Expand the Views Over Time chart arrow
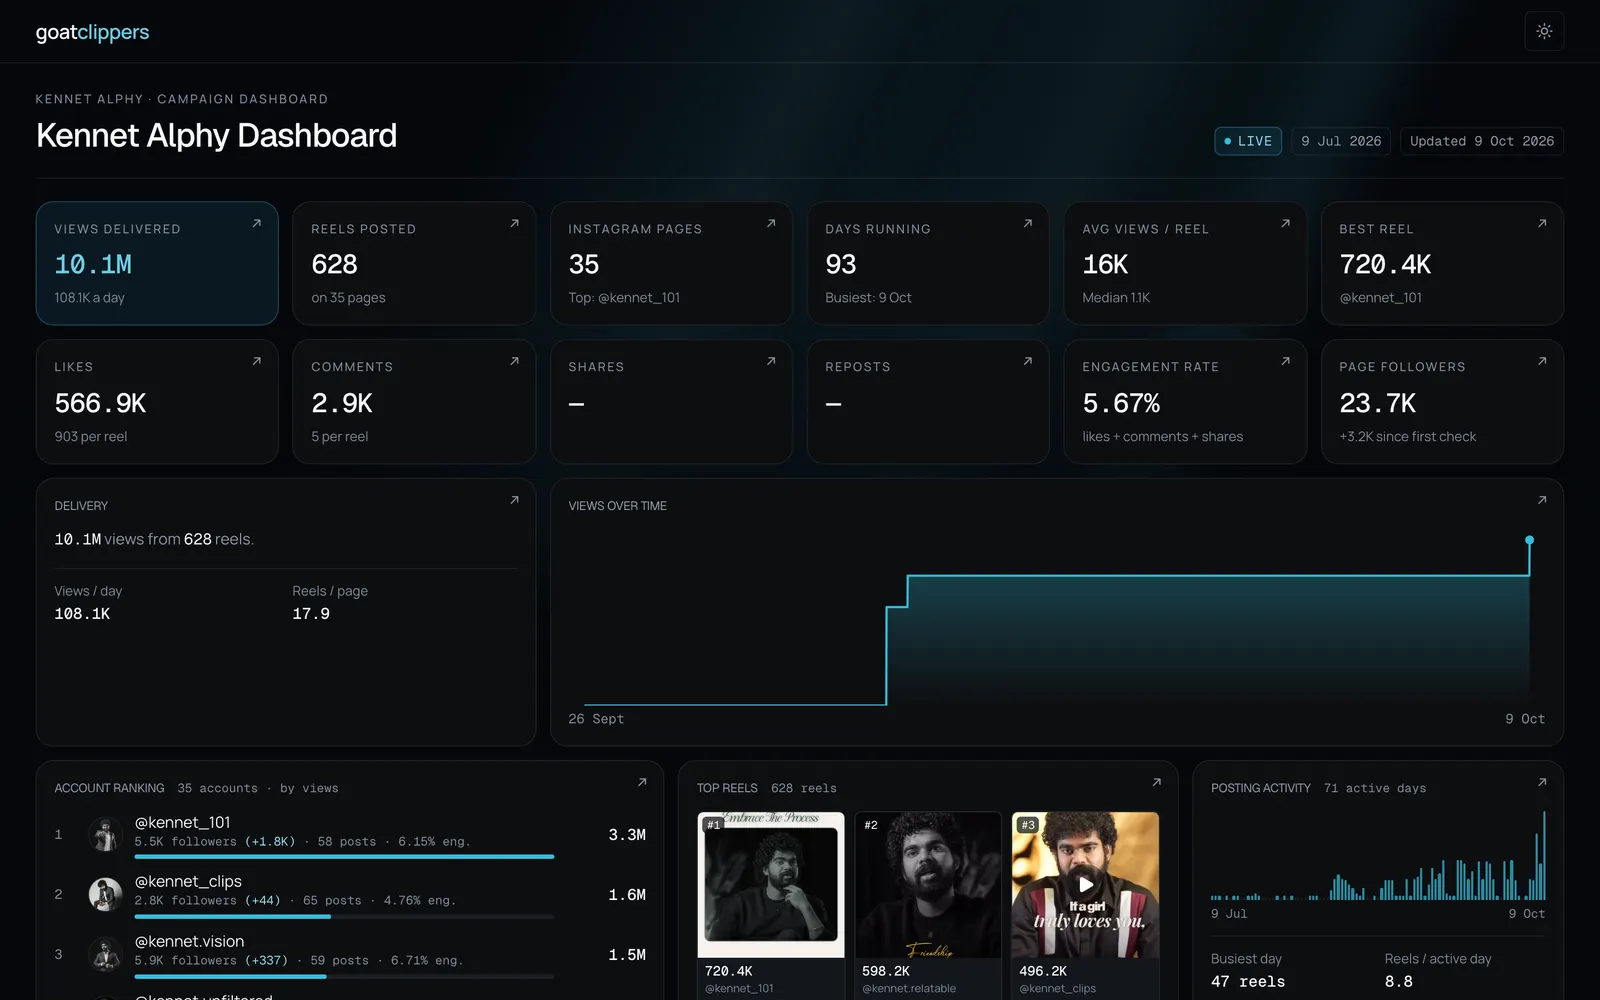Image resolution: width=1600 pixels, height=1000 pixels. [x=1542, y=501]
